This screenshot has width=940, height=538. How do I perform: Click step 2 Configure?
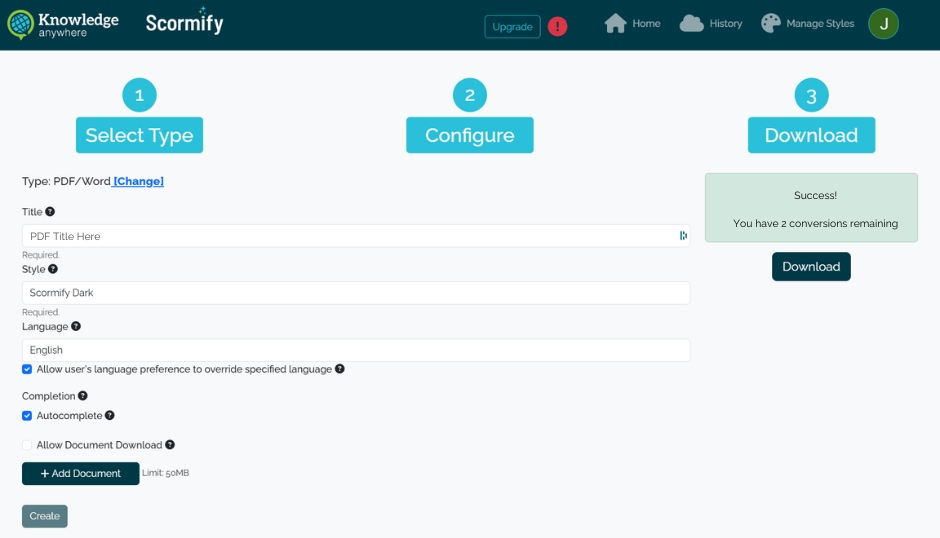tap(470, 135)
